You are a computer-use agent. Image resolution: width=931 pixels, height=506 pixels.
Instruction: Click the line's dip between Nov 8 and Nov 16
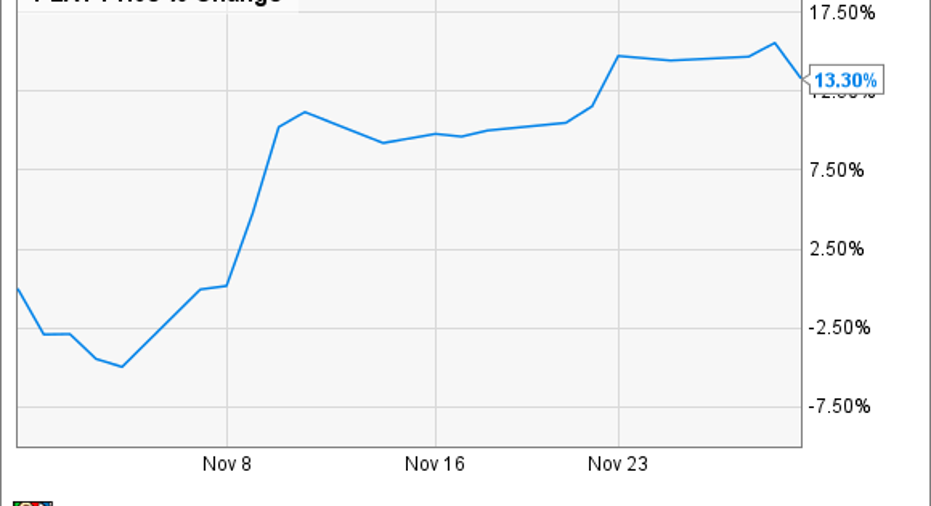[x=383, y=143]
